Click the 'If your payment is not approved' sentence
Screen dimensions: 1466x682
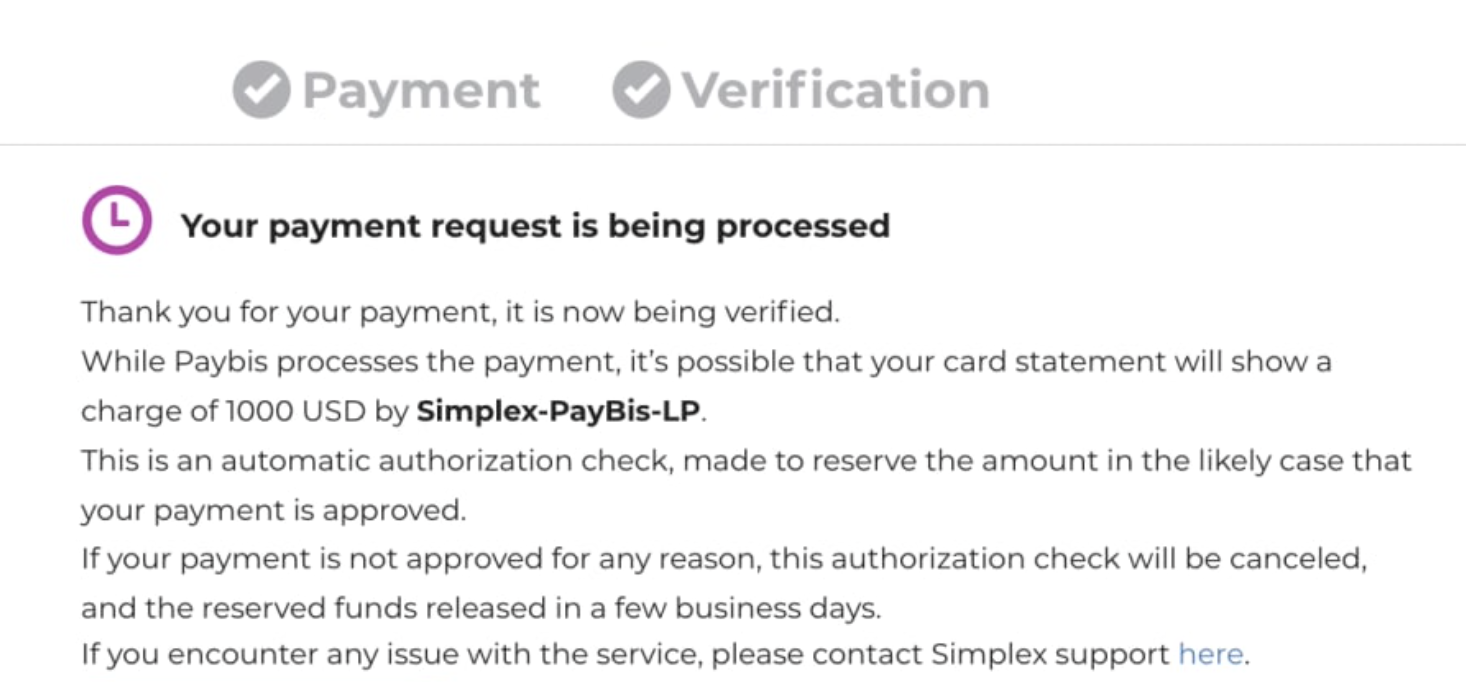724,558
